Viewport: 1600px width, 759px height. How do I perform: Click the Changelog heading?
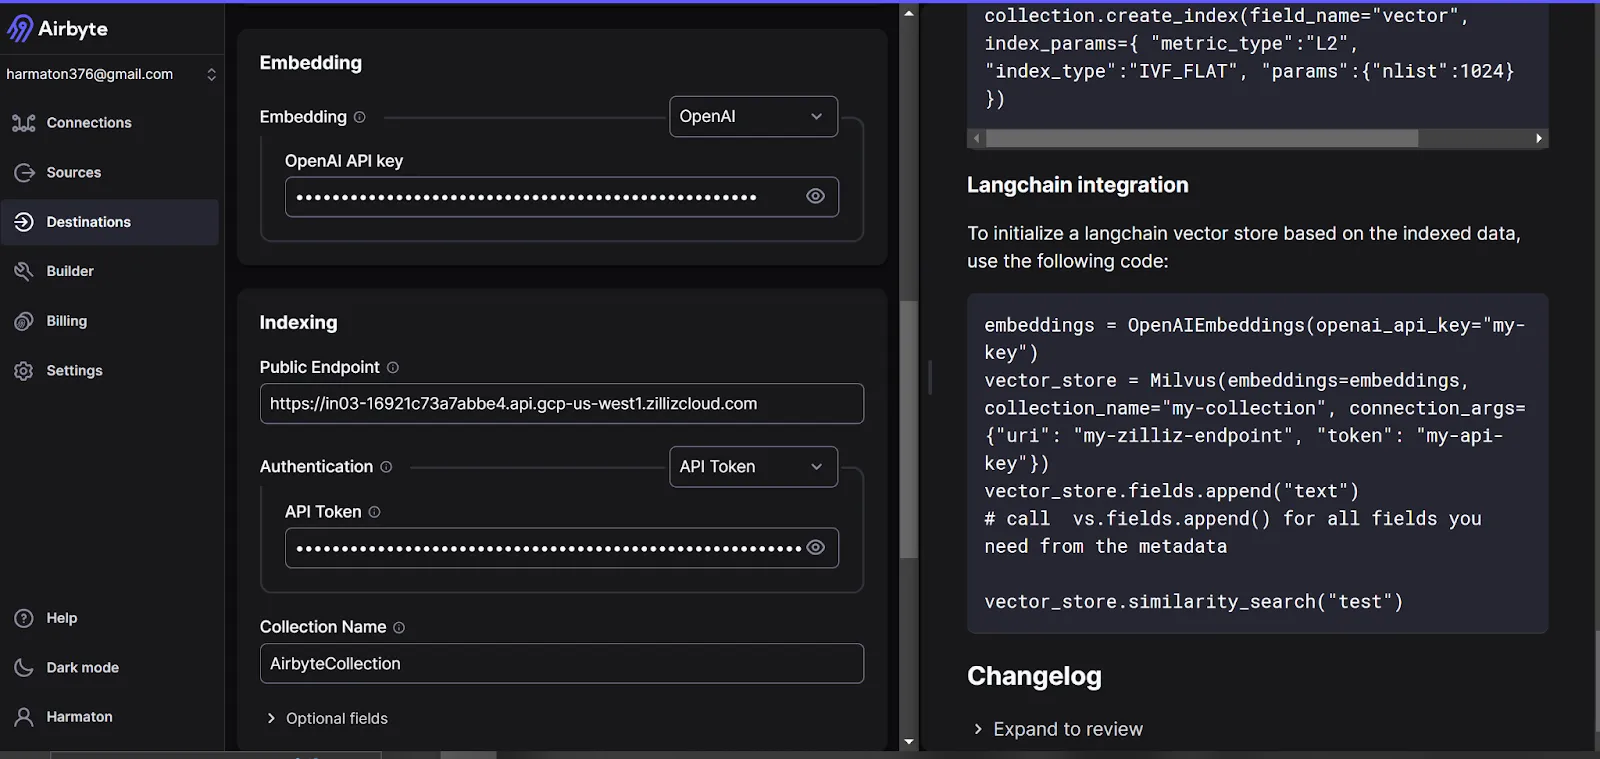click(1034, 677)
